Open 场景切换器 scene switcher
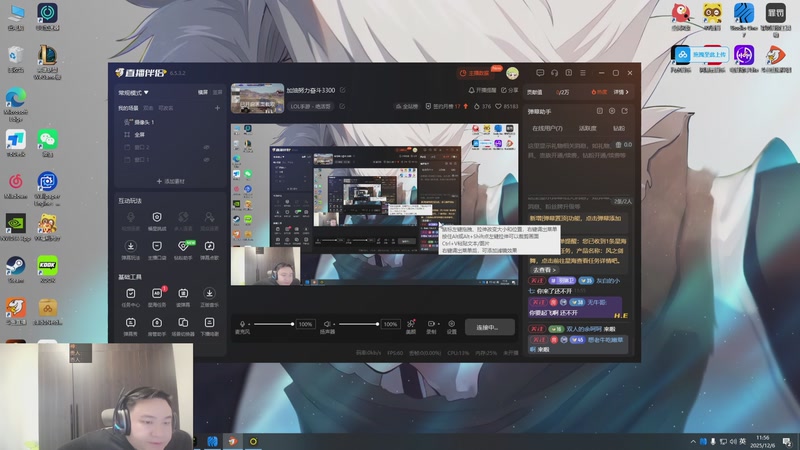This screenshot has height=450, width=800. coord(183,326)
